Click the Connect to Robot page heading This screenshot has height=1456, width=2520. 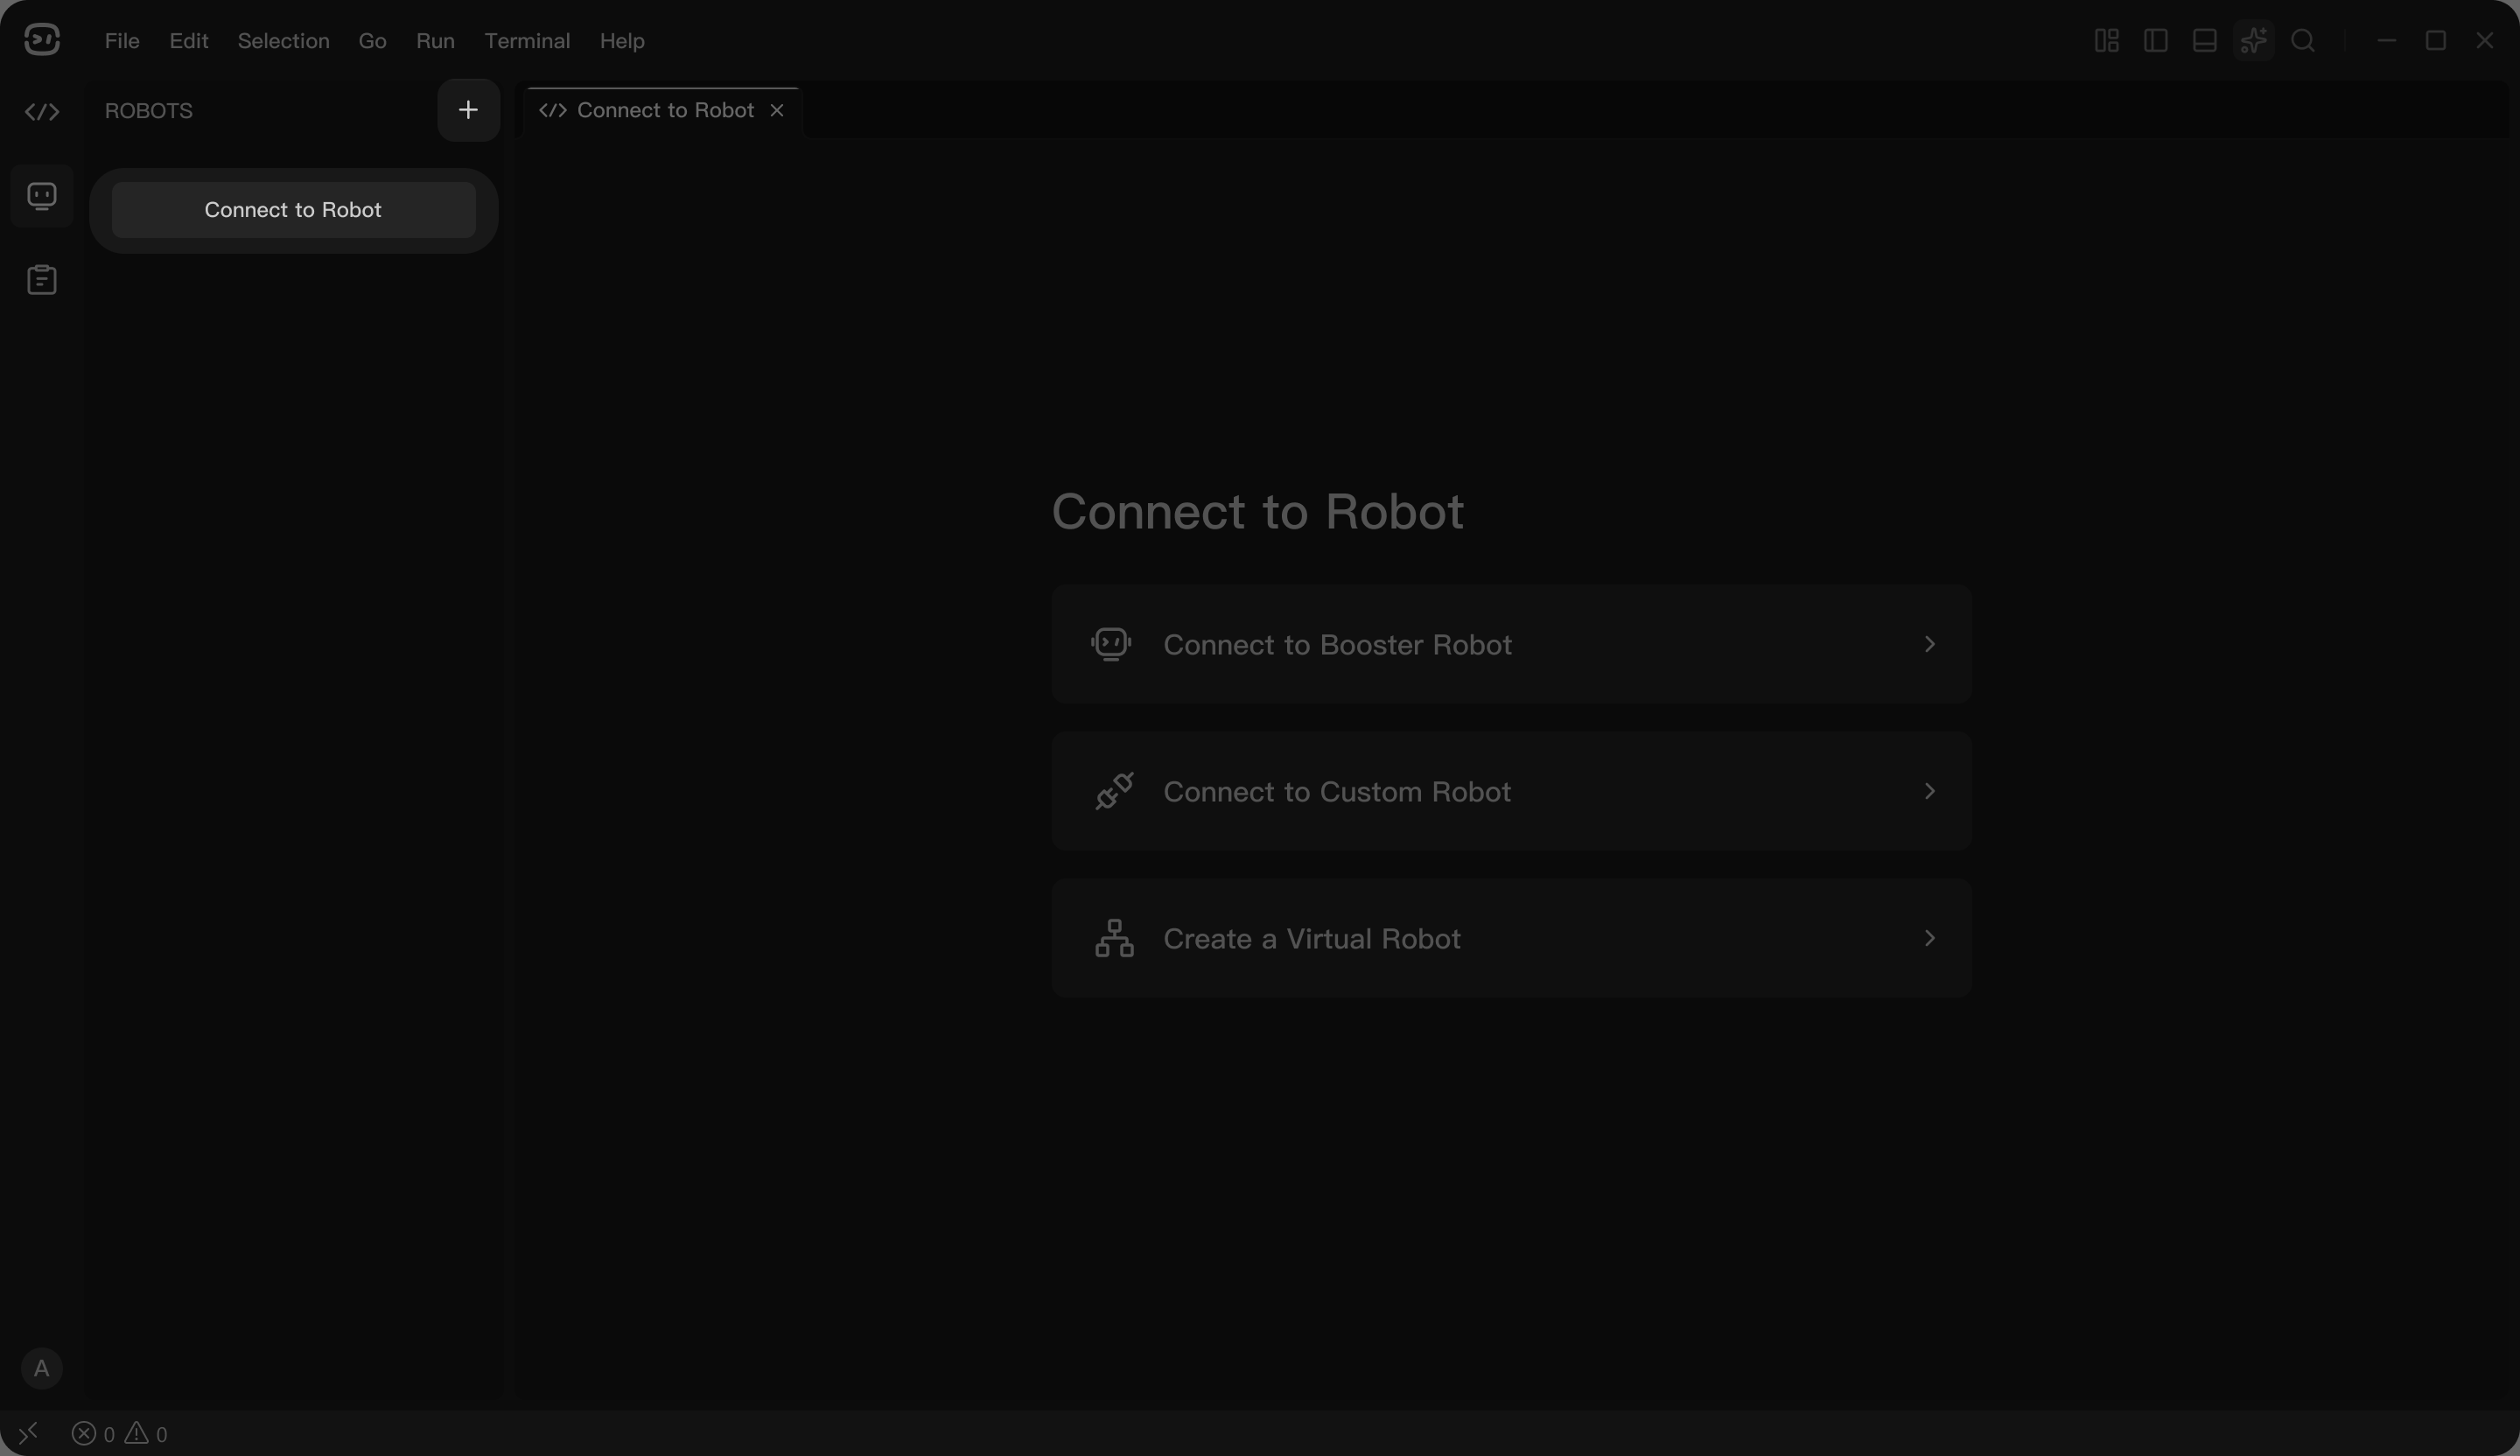click(x=1257, y=511)
